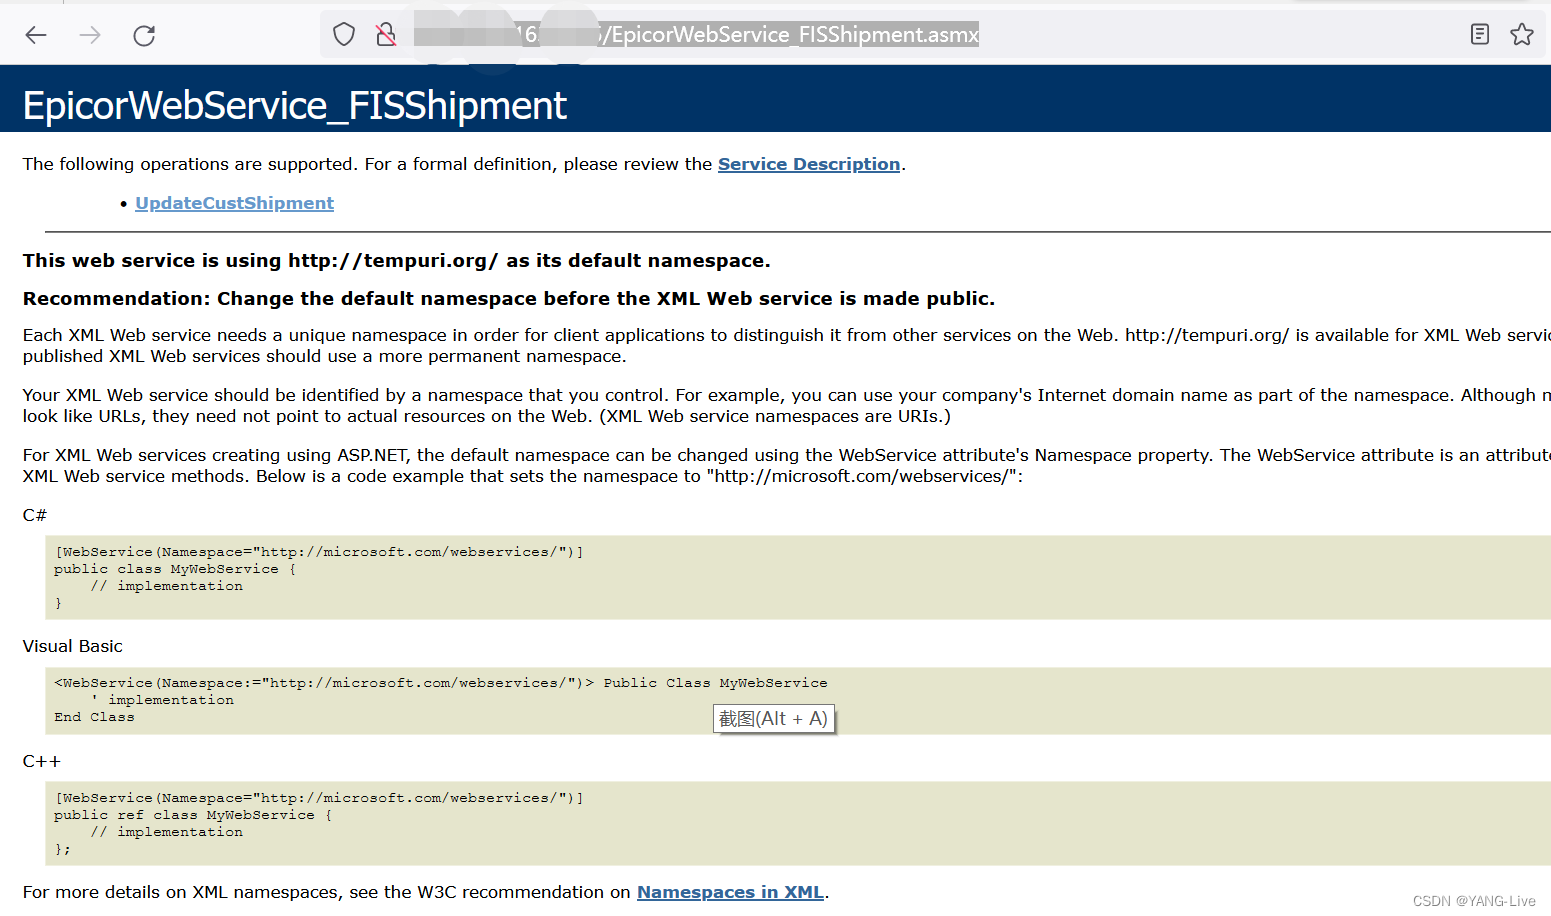This screenshot has height=916, width=1551.
Task: Click the EpicorWebService_FISShipment page heading
Action: pyautogui.click(x=295, y=105)
